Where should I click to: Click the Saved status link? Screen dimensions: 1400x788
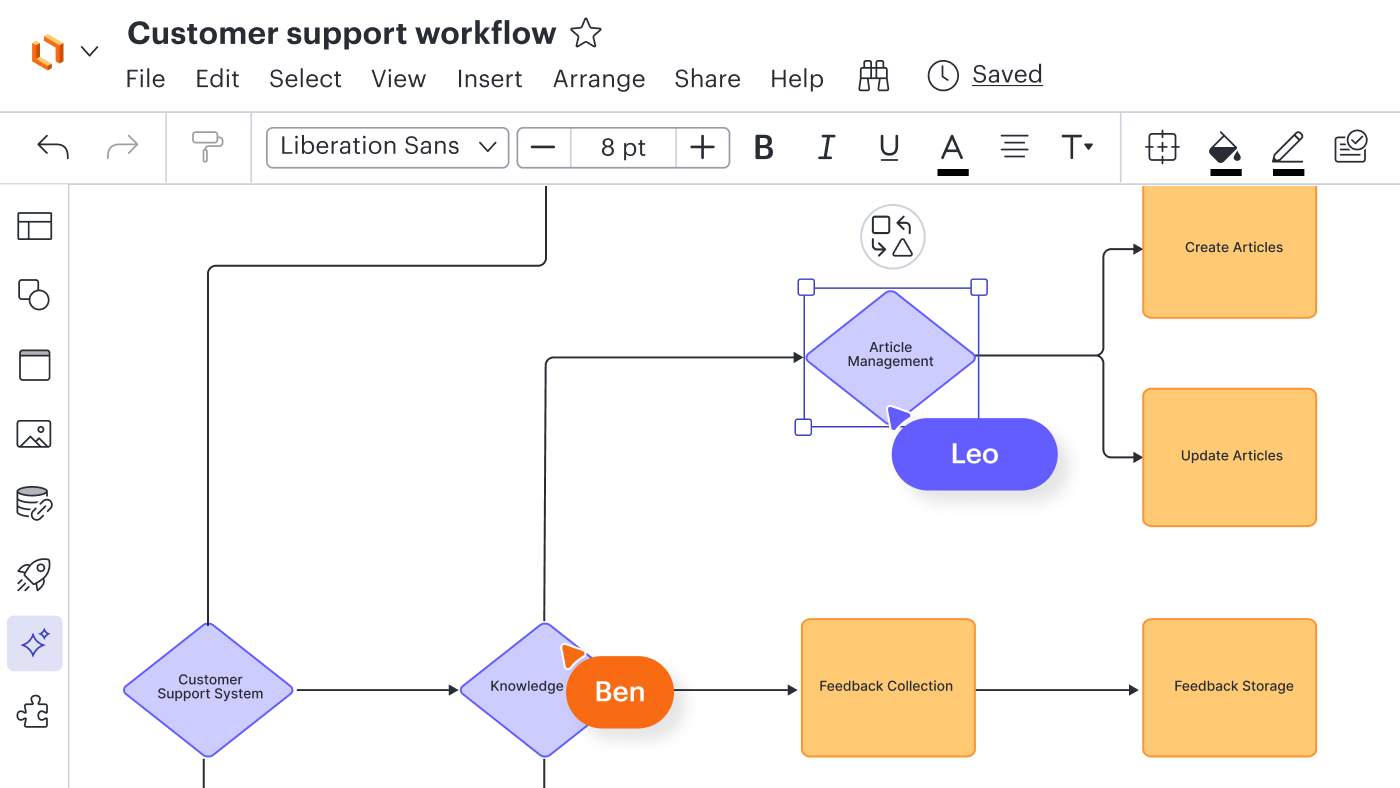[x=1006, y=75]
